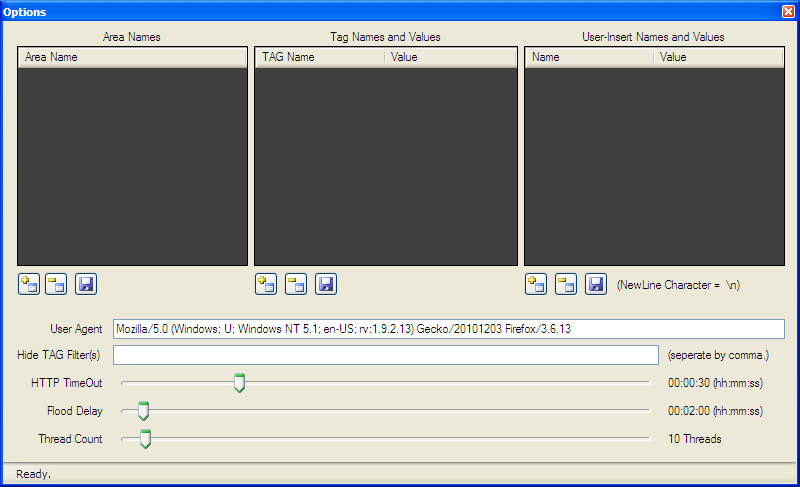This screenshot has width=800, height=487.
Task: Click the save icon under Tag Names and Values
Action: coord(326,284)
